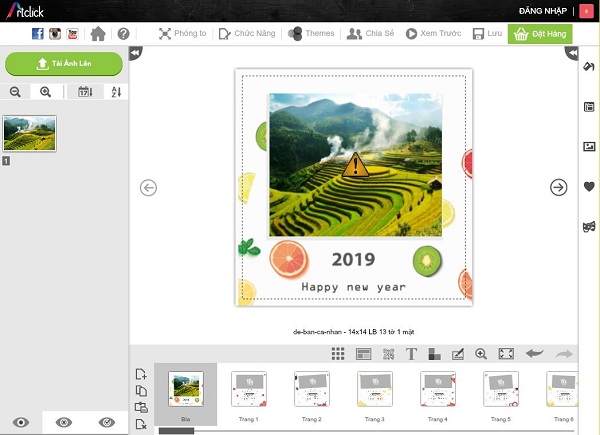600x435 pixels.
Task: Click the Facebook icon in the header
Action: pyautogui.click(x=38, y=33)
